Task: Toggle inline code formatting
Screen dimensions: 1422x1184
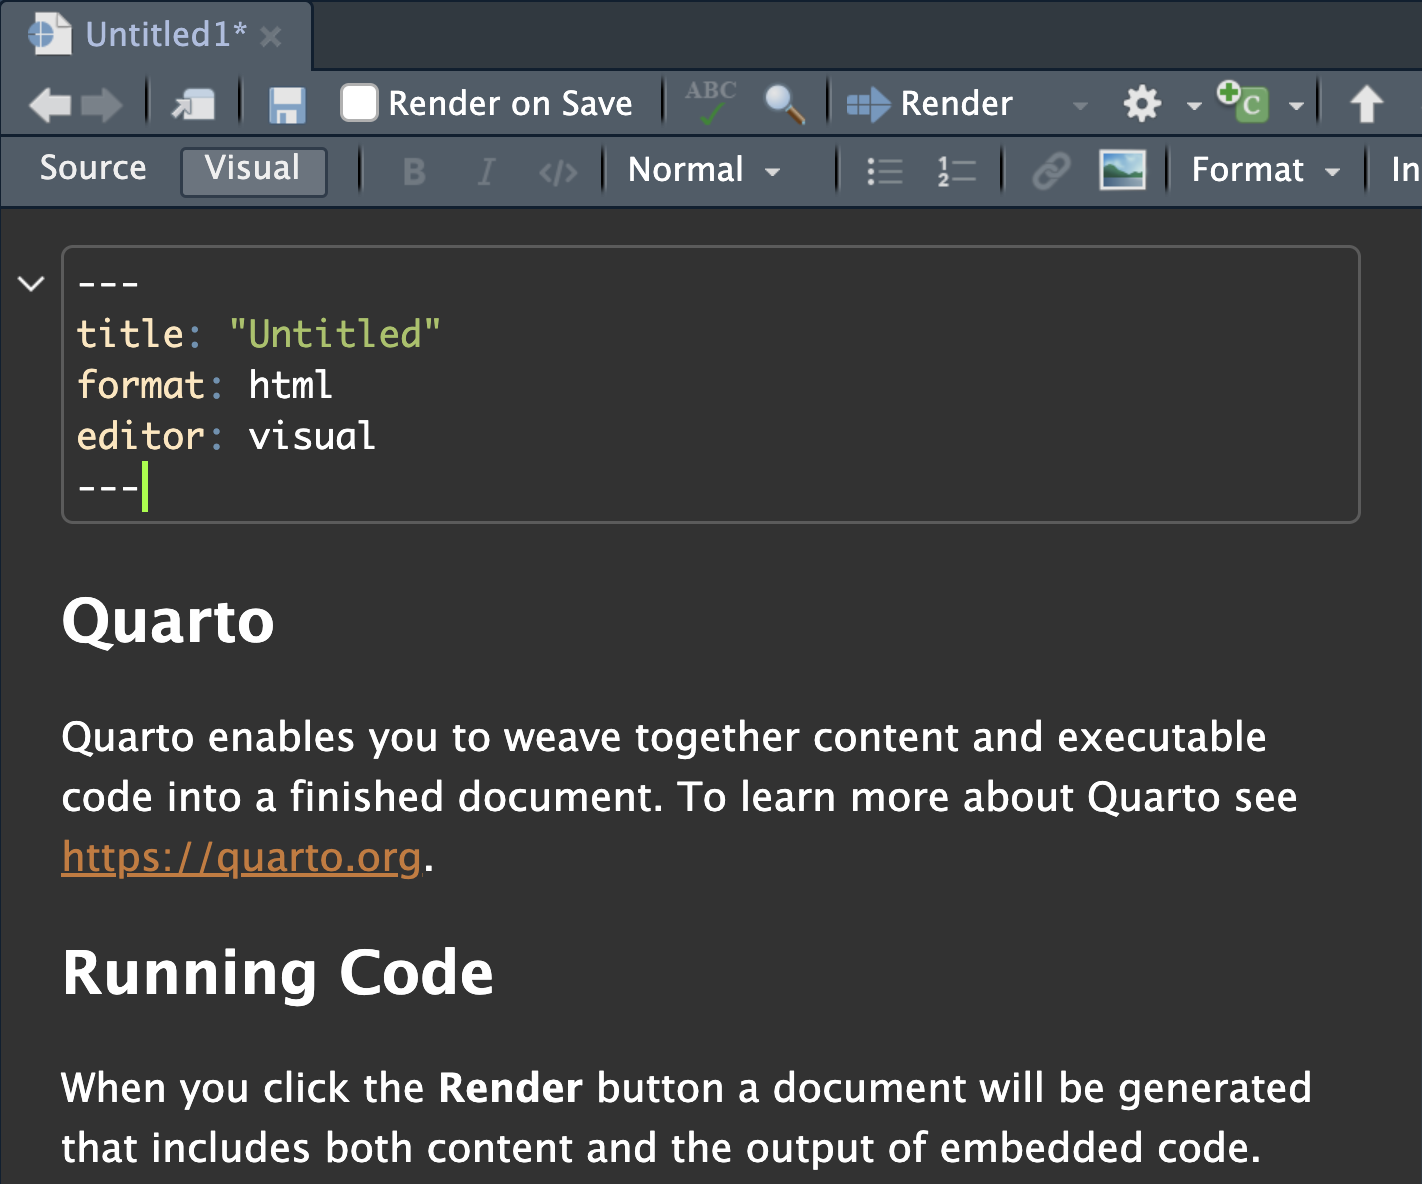Action: 558,172
